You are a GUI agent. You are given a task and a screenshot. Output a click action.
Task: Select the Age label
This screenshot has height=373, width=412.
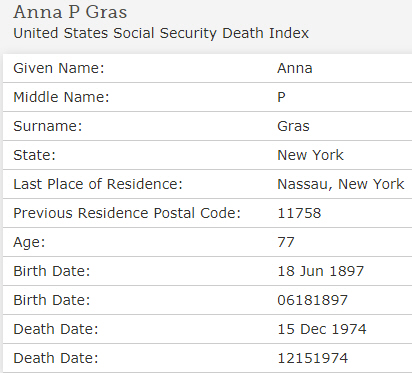pos(29,243)
